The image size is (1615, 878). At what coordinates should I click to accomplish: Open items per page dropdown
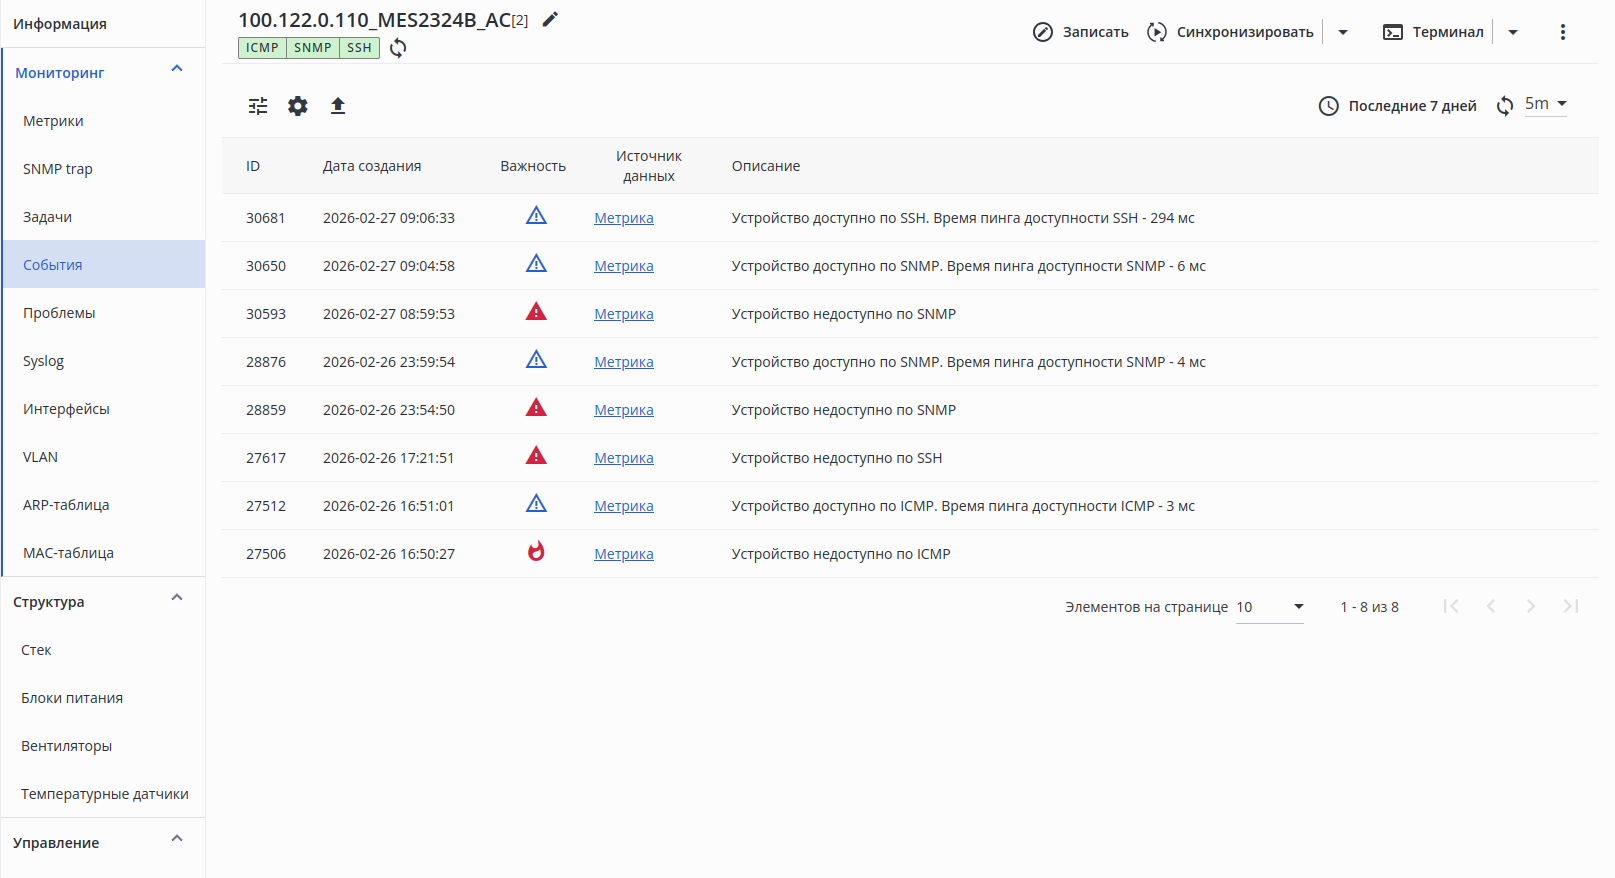pyautogui.click(x=1270, y=607)
